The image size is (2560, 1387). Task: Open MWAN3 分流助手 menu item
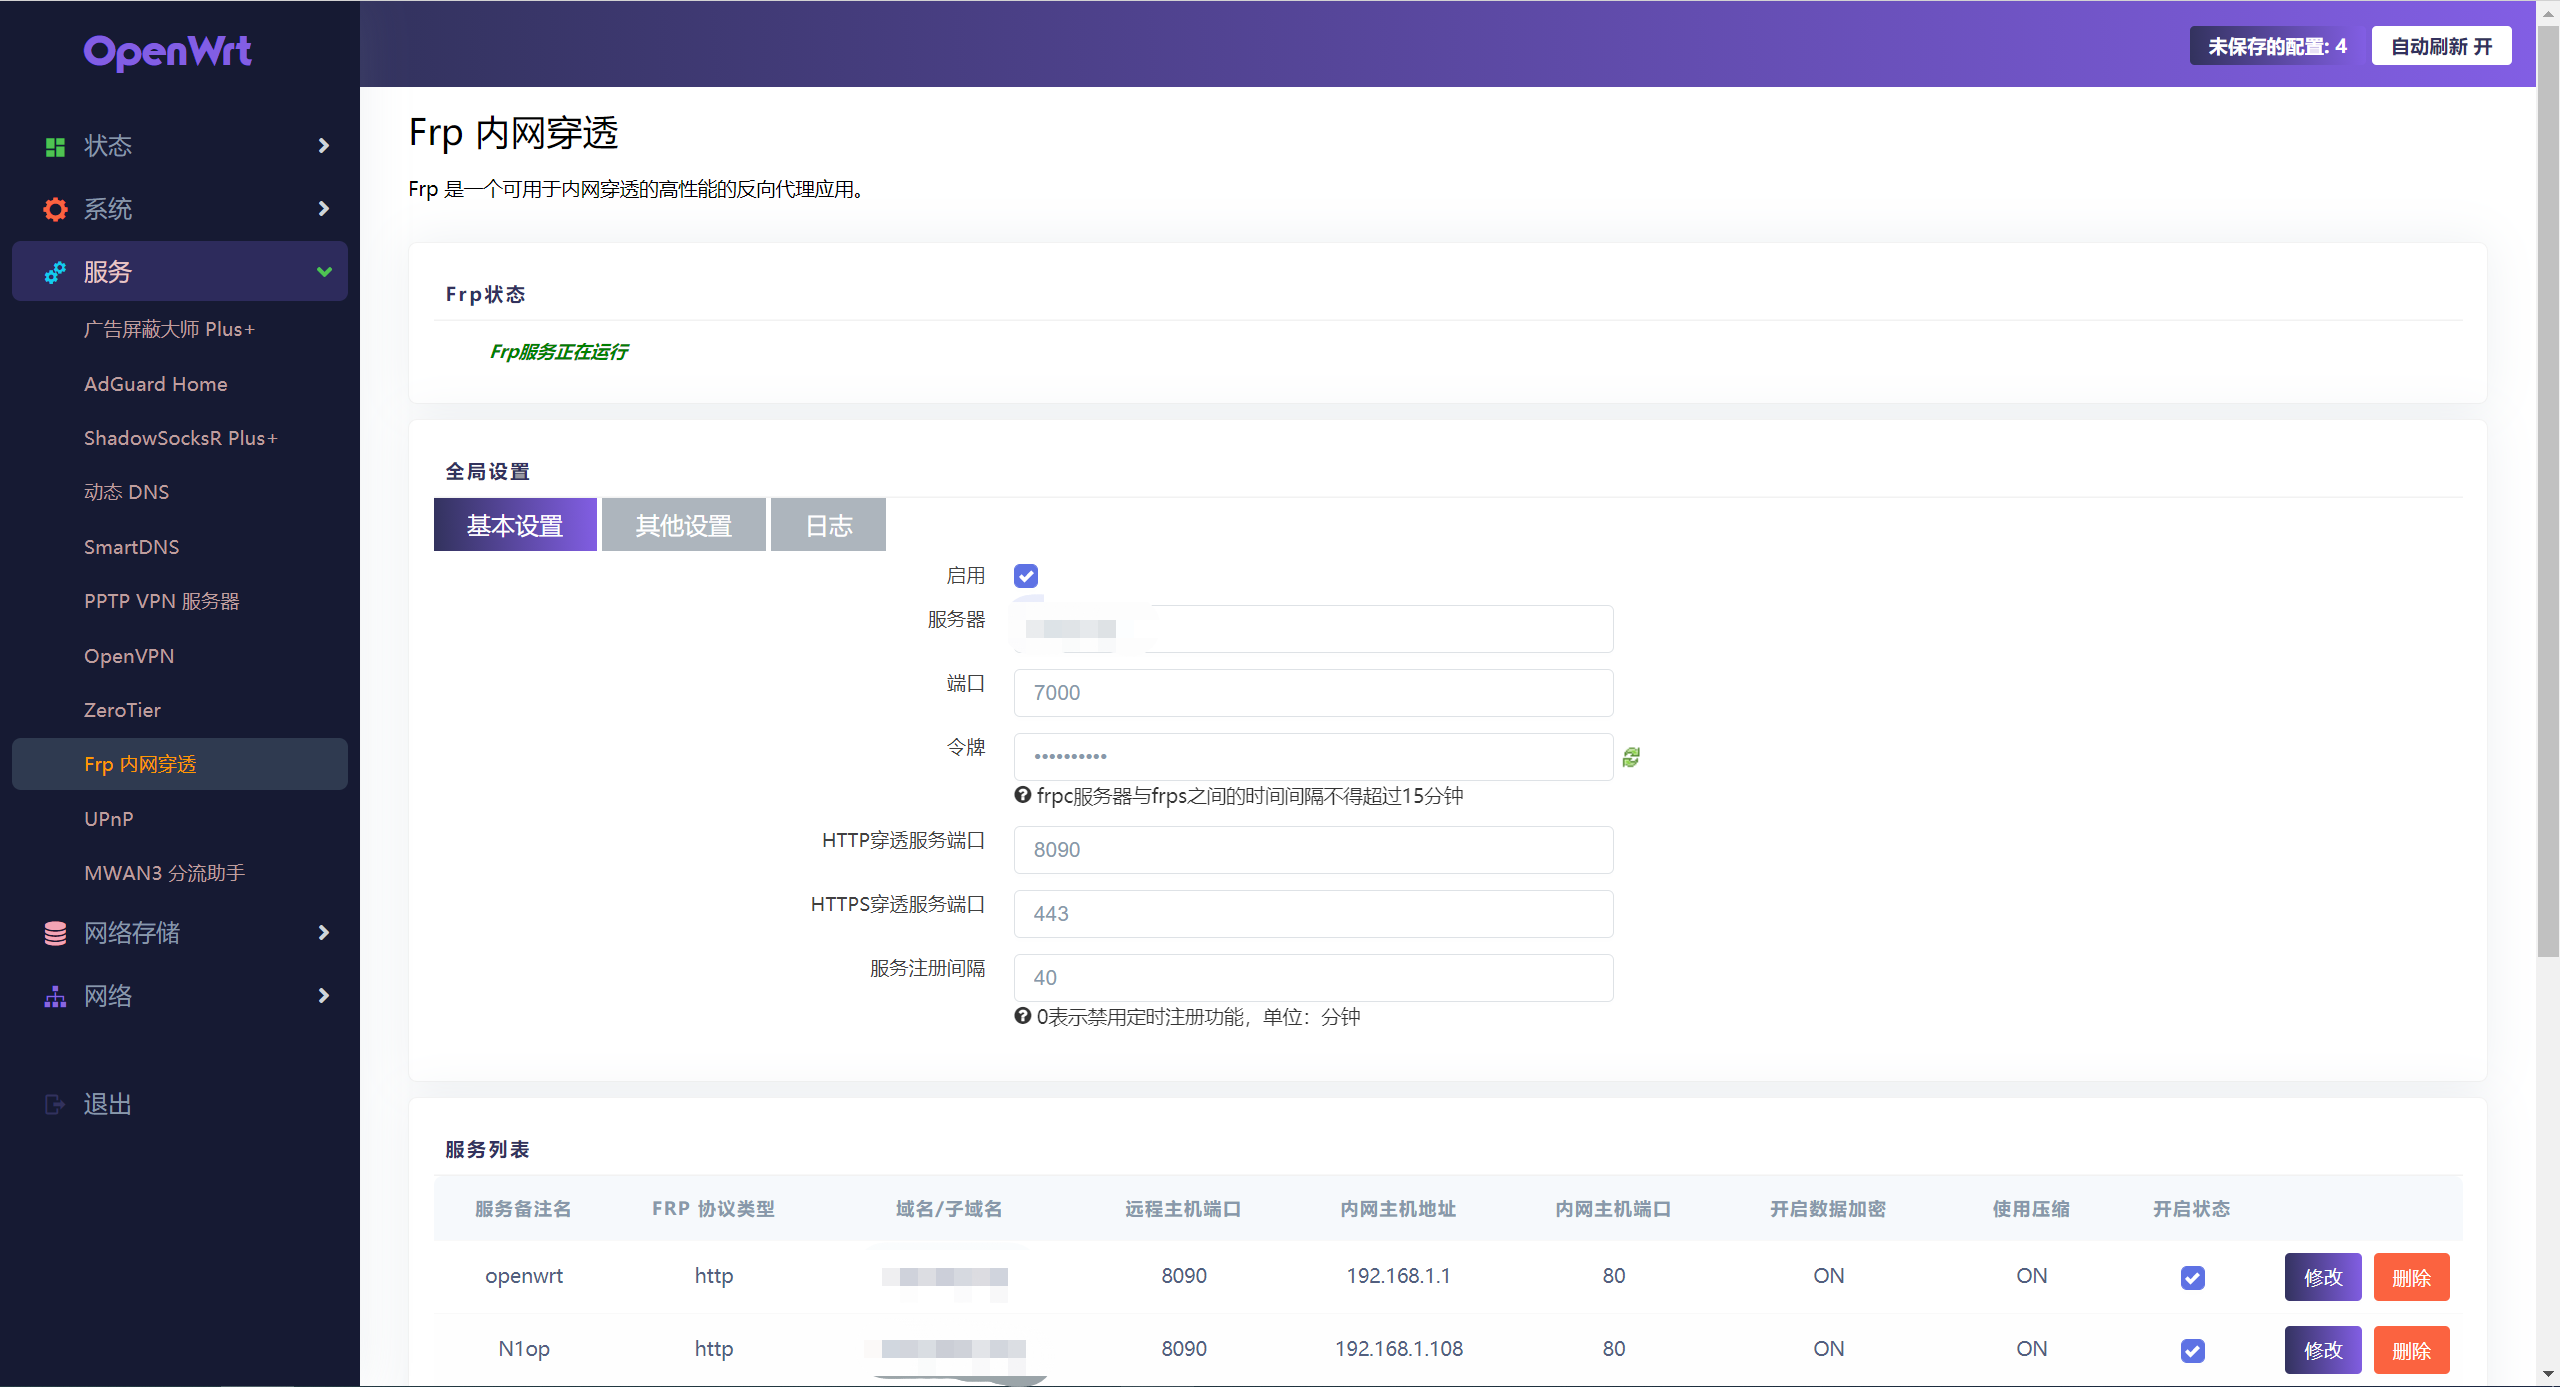165,873
